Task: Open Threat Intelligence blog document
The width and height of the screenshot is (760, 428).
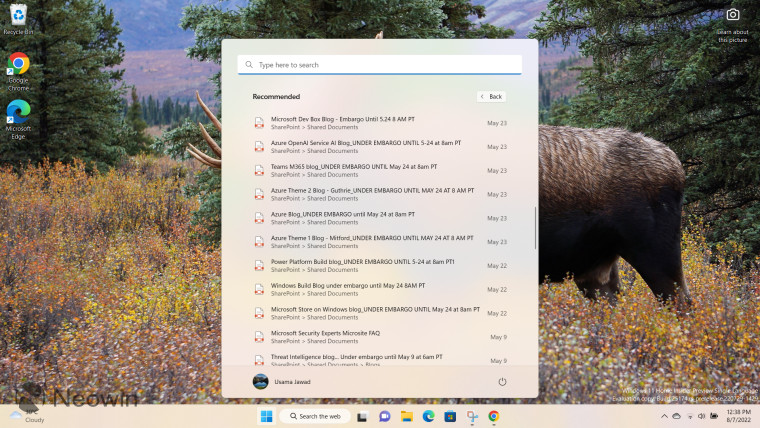Action: [x=380, y=360]
